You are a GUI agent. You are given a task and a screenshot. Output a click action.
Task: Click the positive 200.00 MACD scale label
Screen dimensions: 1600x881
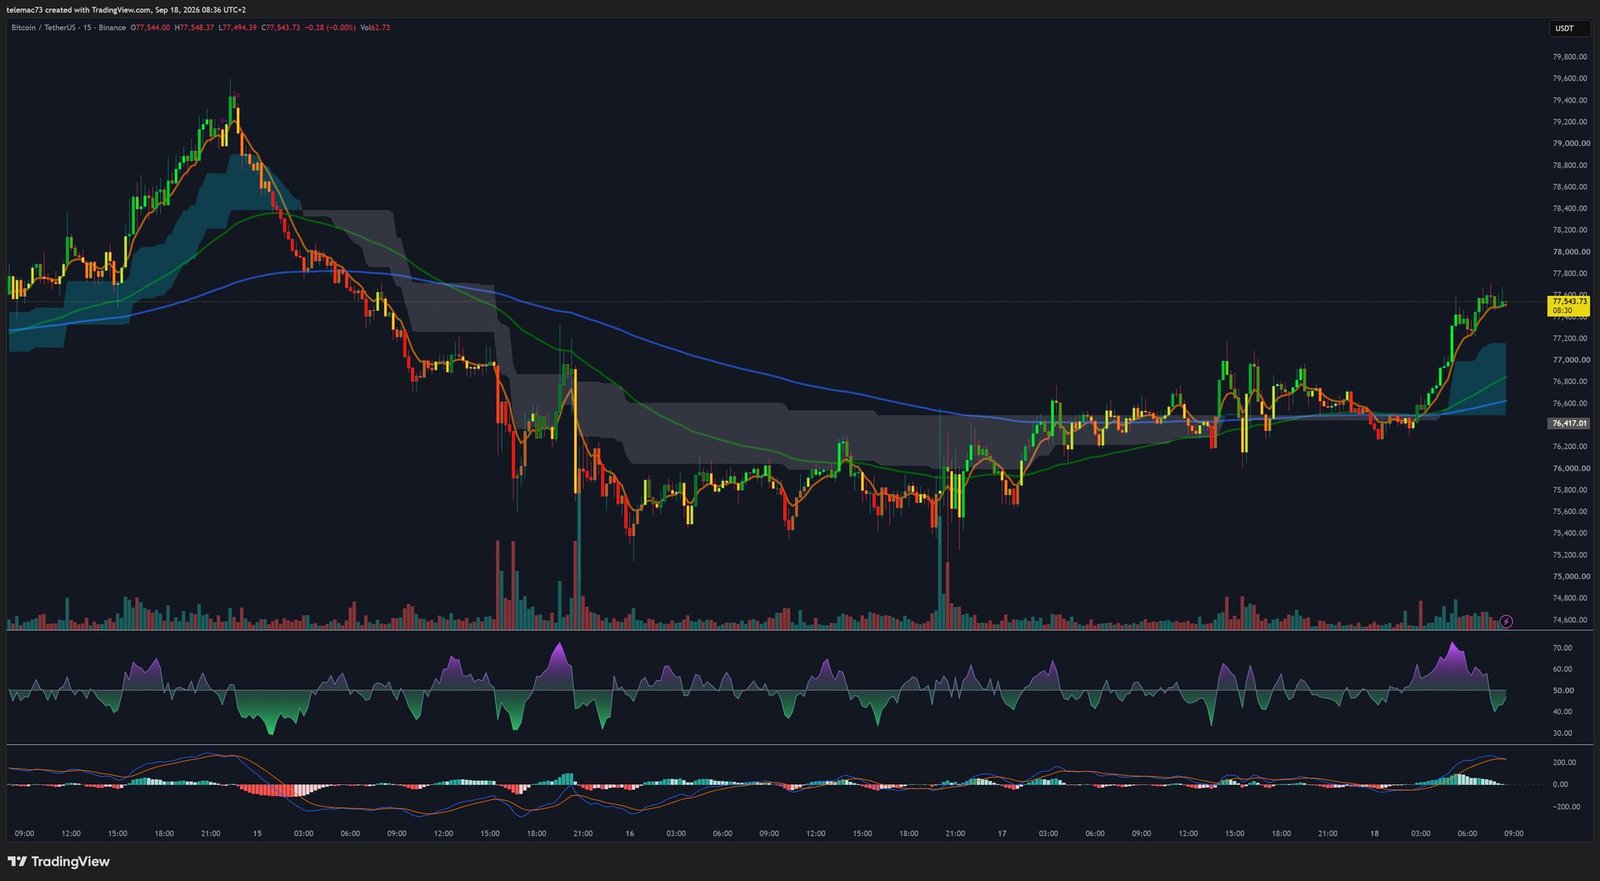[x=1566, y=762]
